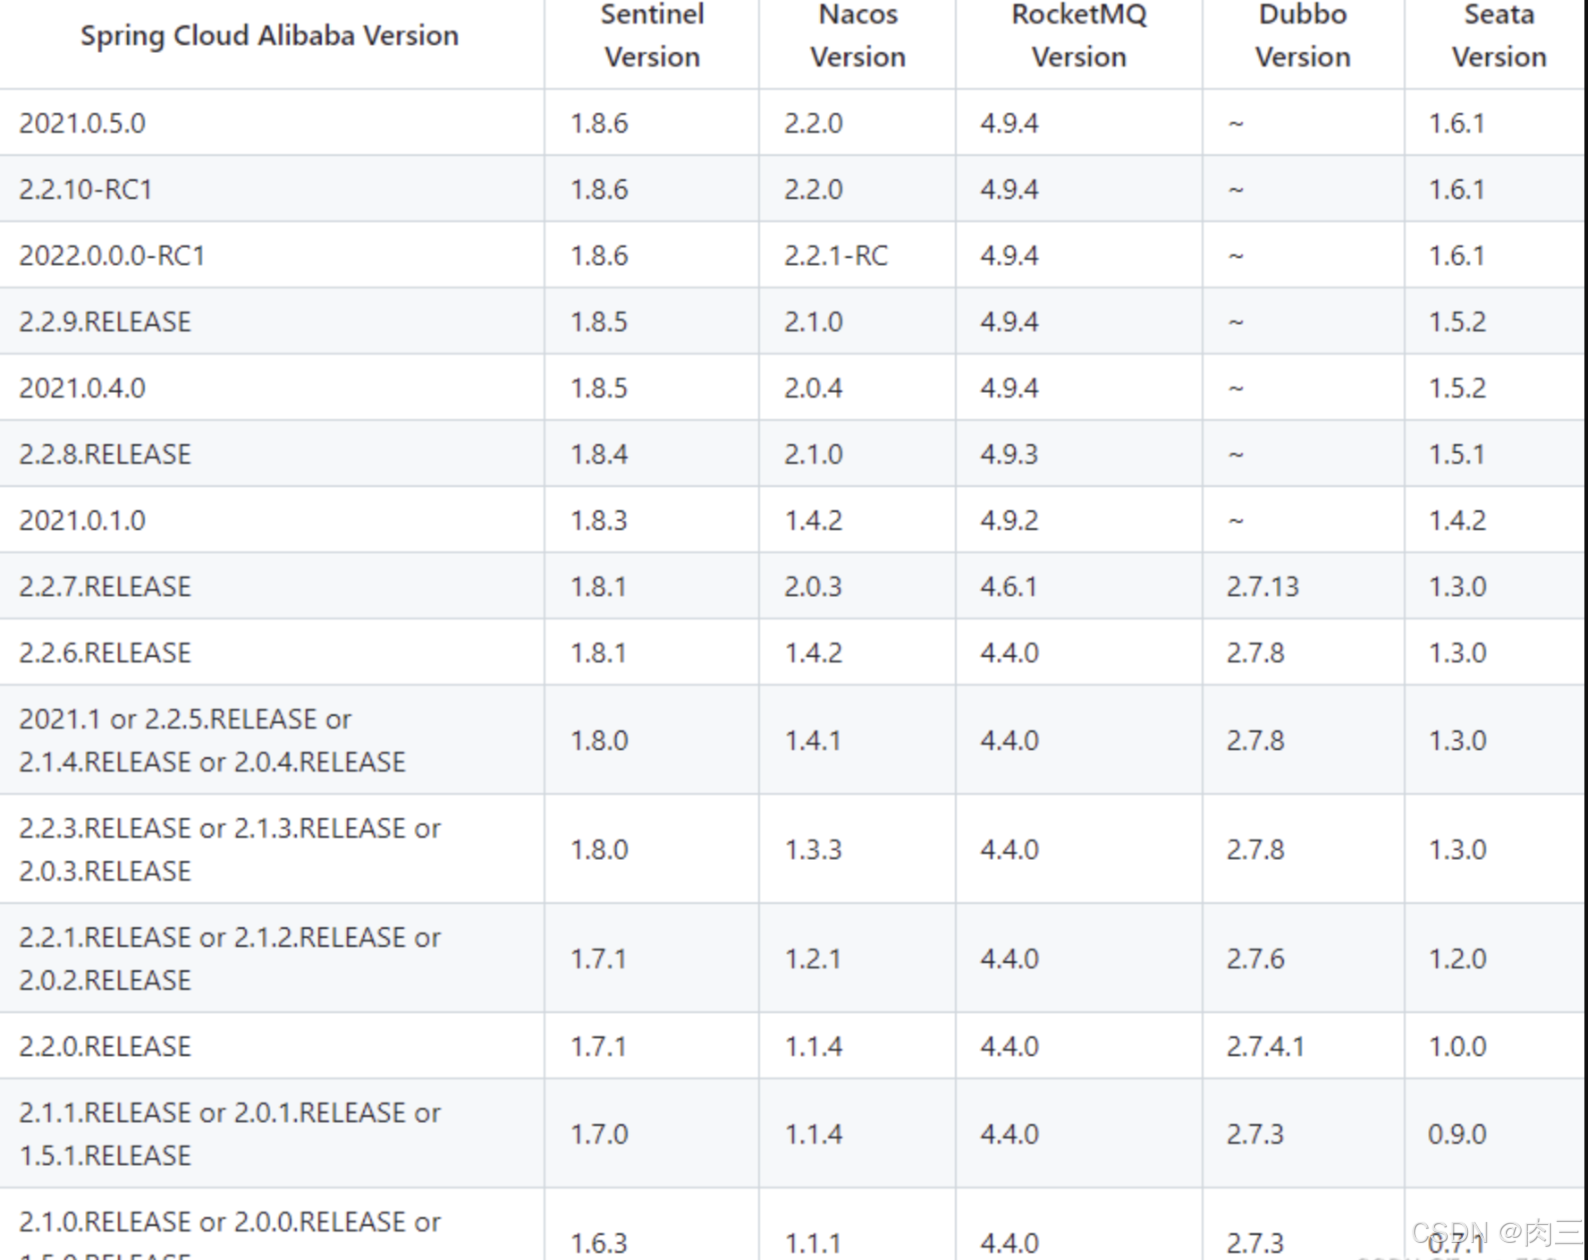Click Nacos value 1.2.1
Image resolution: width=1588 pixels, height=1260 pixels.
(x=813, y=958)
